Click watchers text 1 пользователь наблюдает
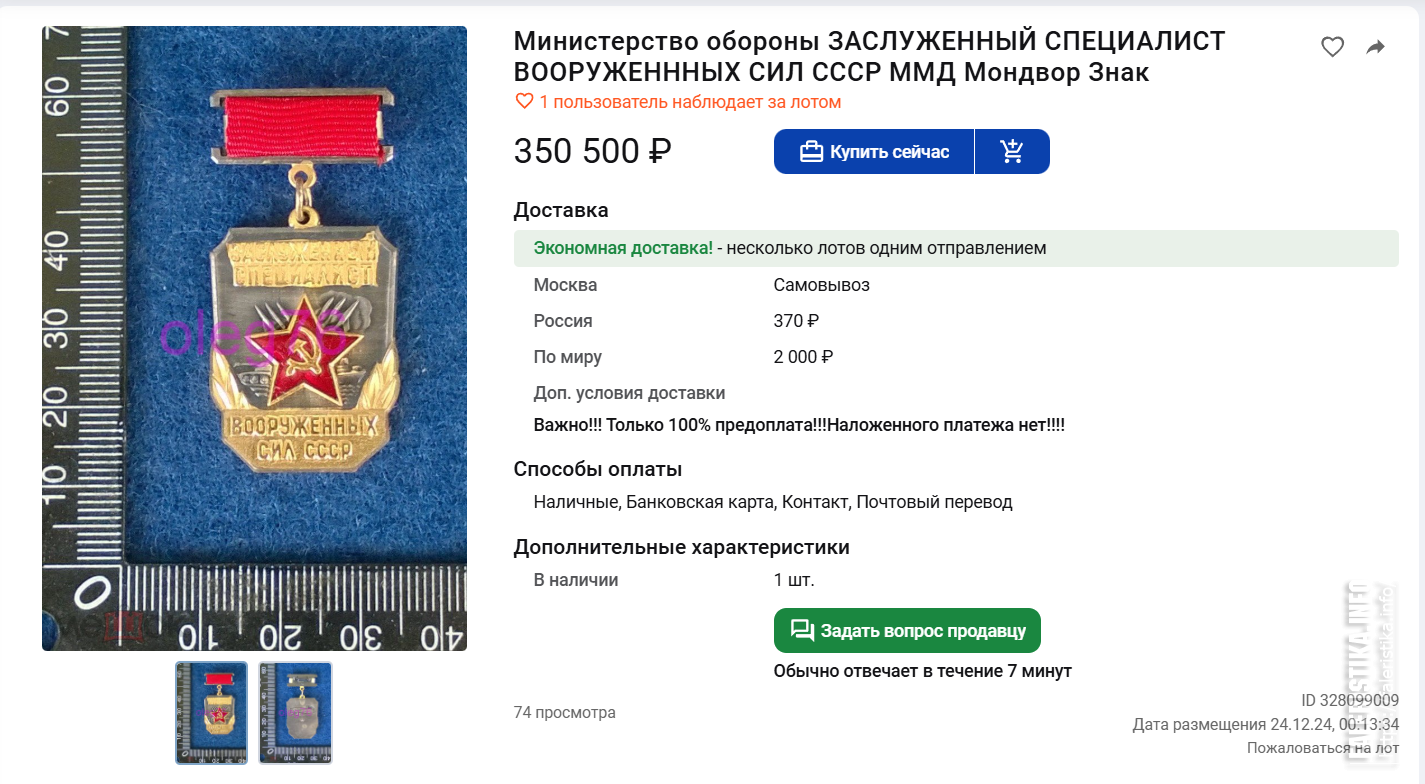The image size is (1425, 784). tap(690, 101)
